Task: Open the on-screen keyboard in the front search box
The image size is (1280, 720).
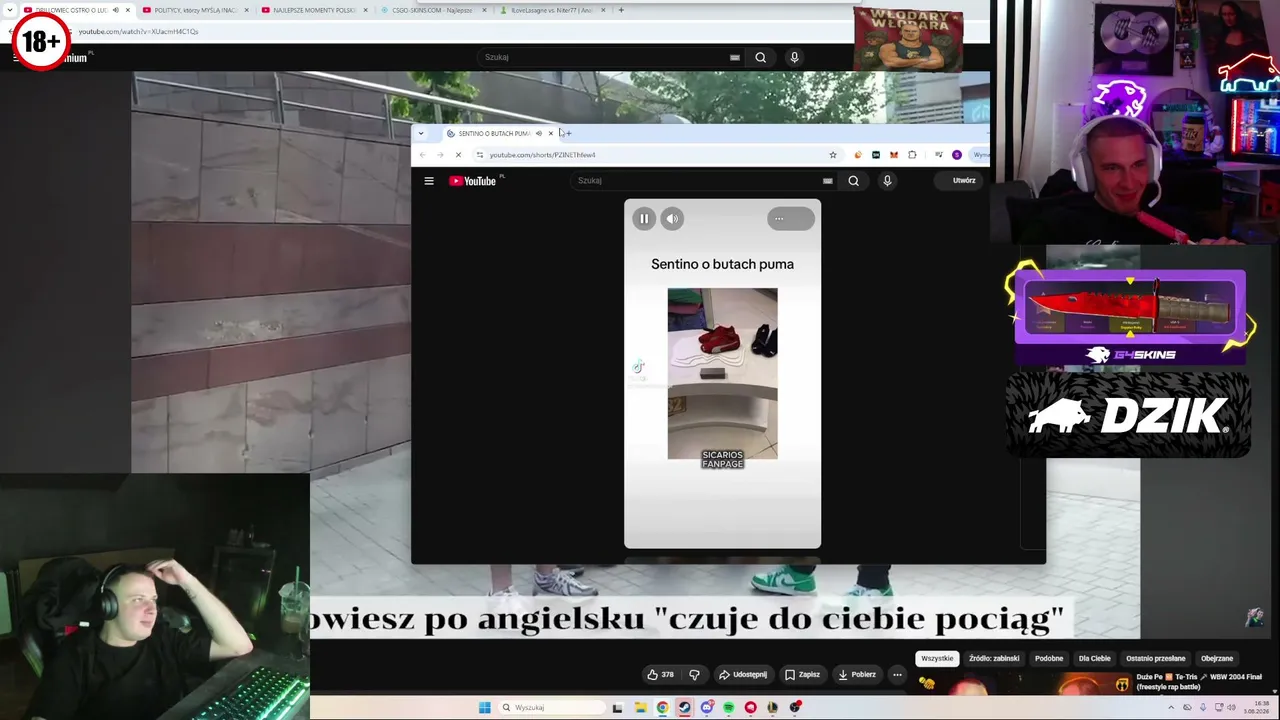Action: pyautogui.click(x=828, y=181)
